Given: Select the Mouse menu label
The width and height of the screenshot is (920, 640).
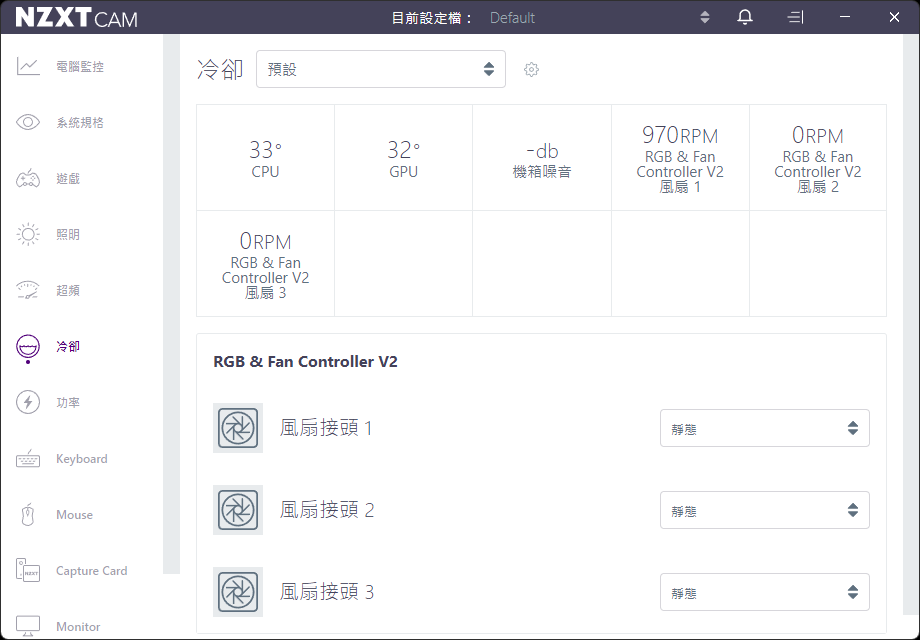Looking at the screenshot, I should pos(75,514).
